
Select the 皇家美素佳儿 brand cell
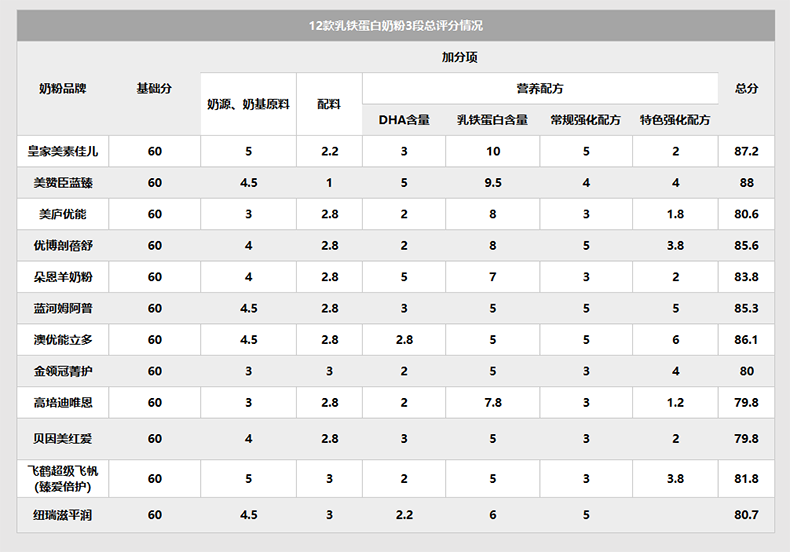(x=63, y=151)
